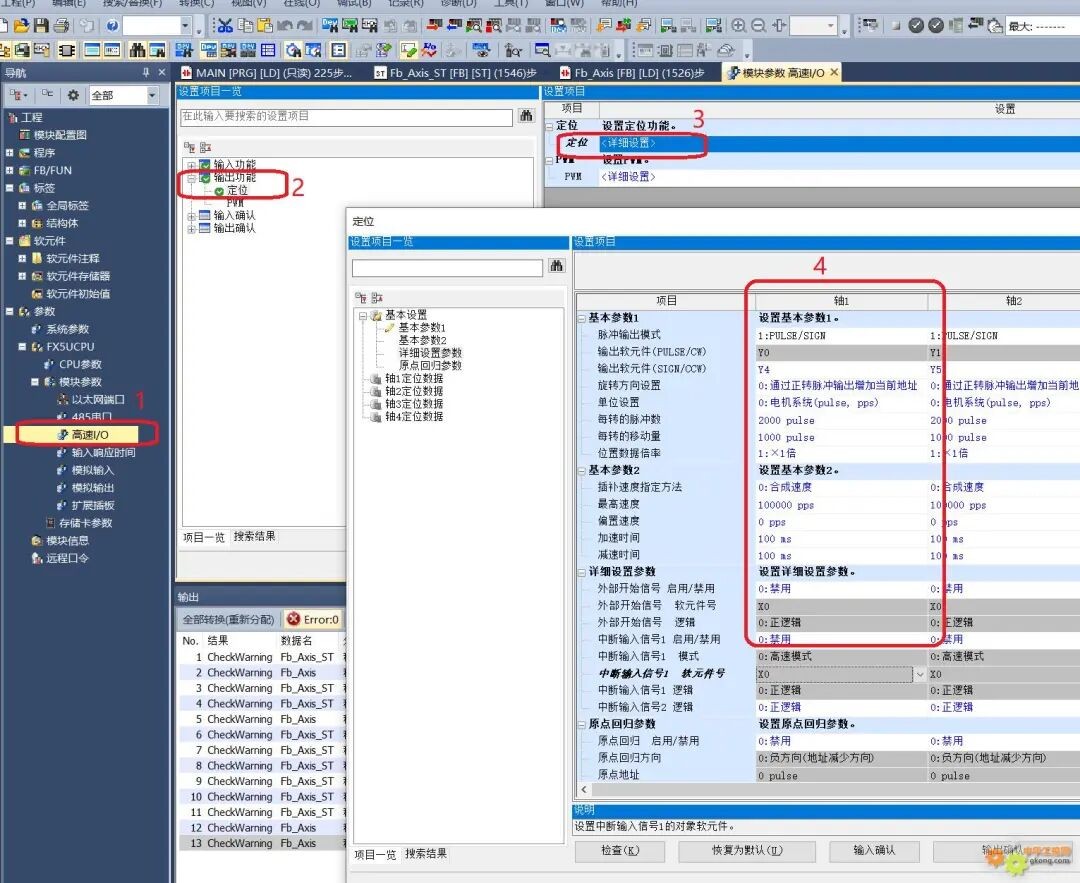Screen dimensions: 1080x883
Task: Switch to 搜索结果 tab in 定位 dialog
Action: 426,854
